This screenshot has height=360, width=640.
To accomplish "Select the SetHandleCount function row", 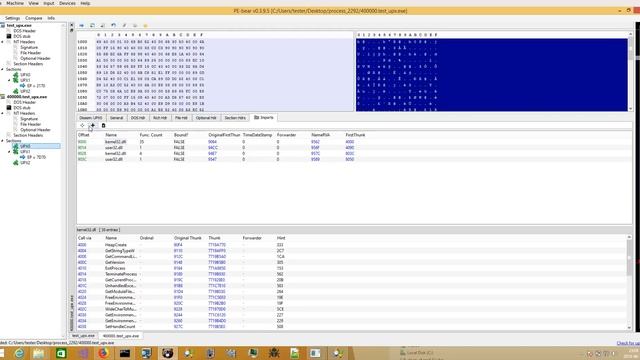I will pyautogui.click(x=352, y=327).
